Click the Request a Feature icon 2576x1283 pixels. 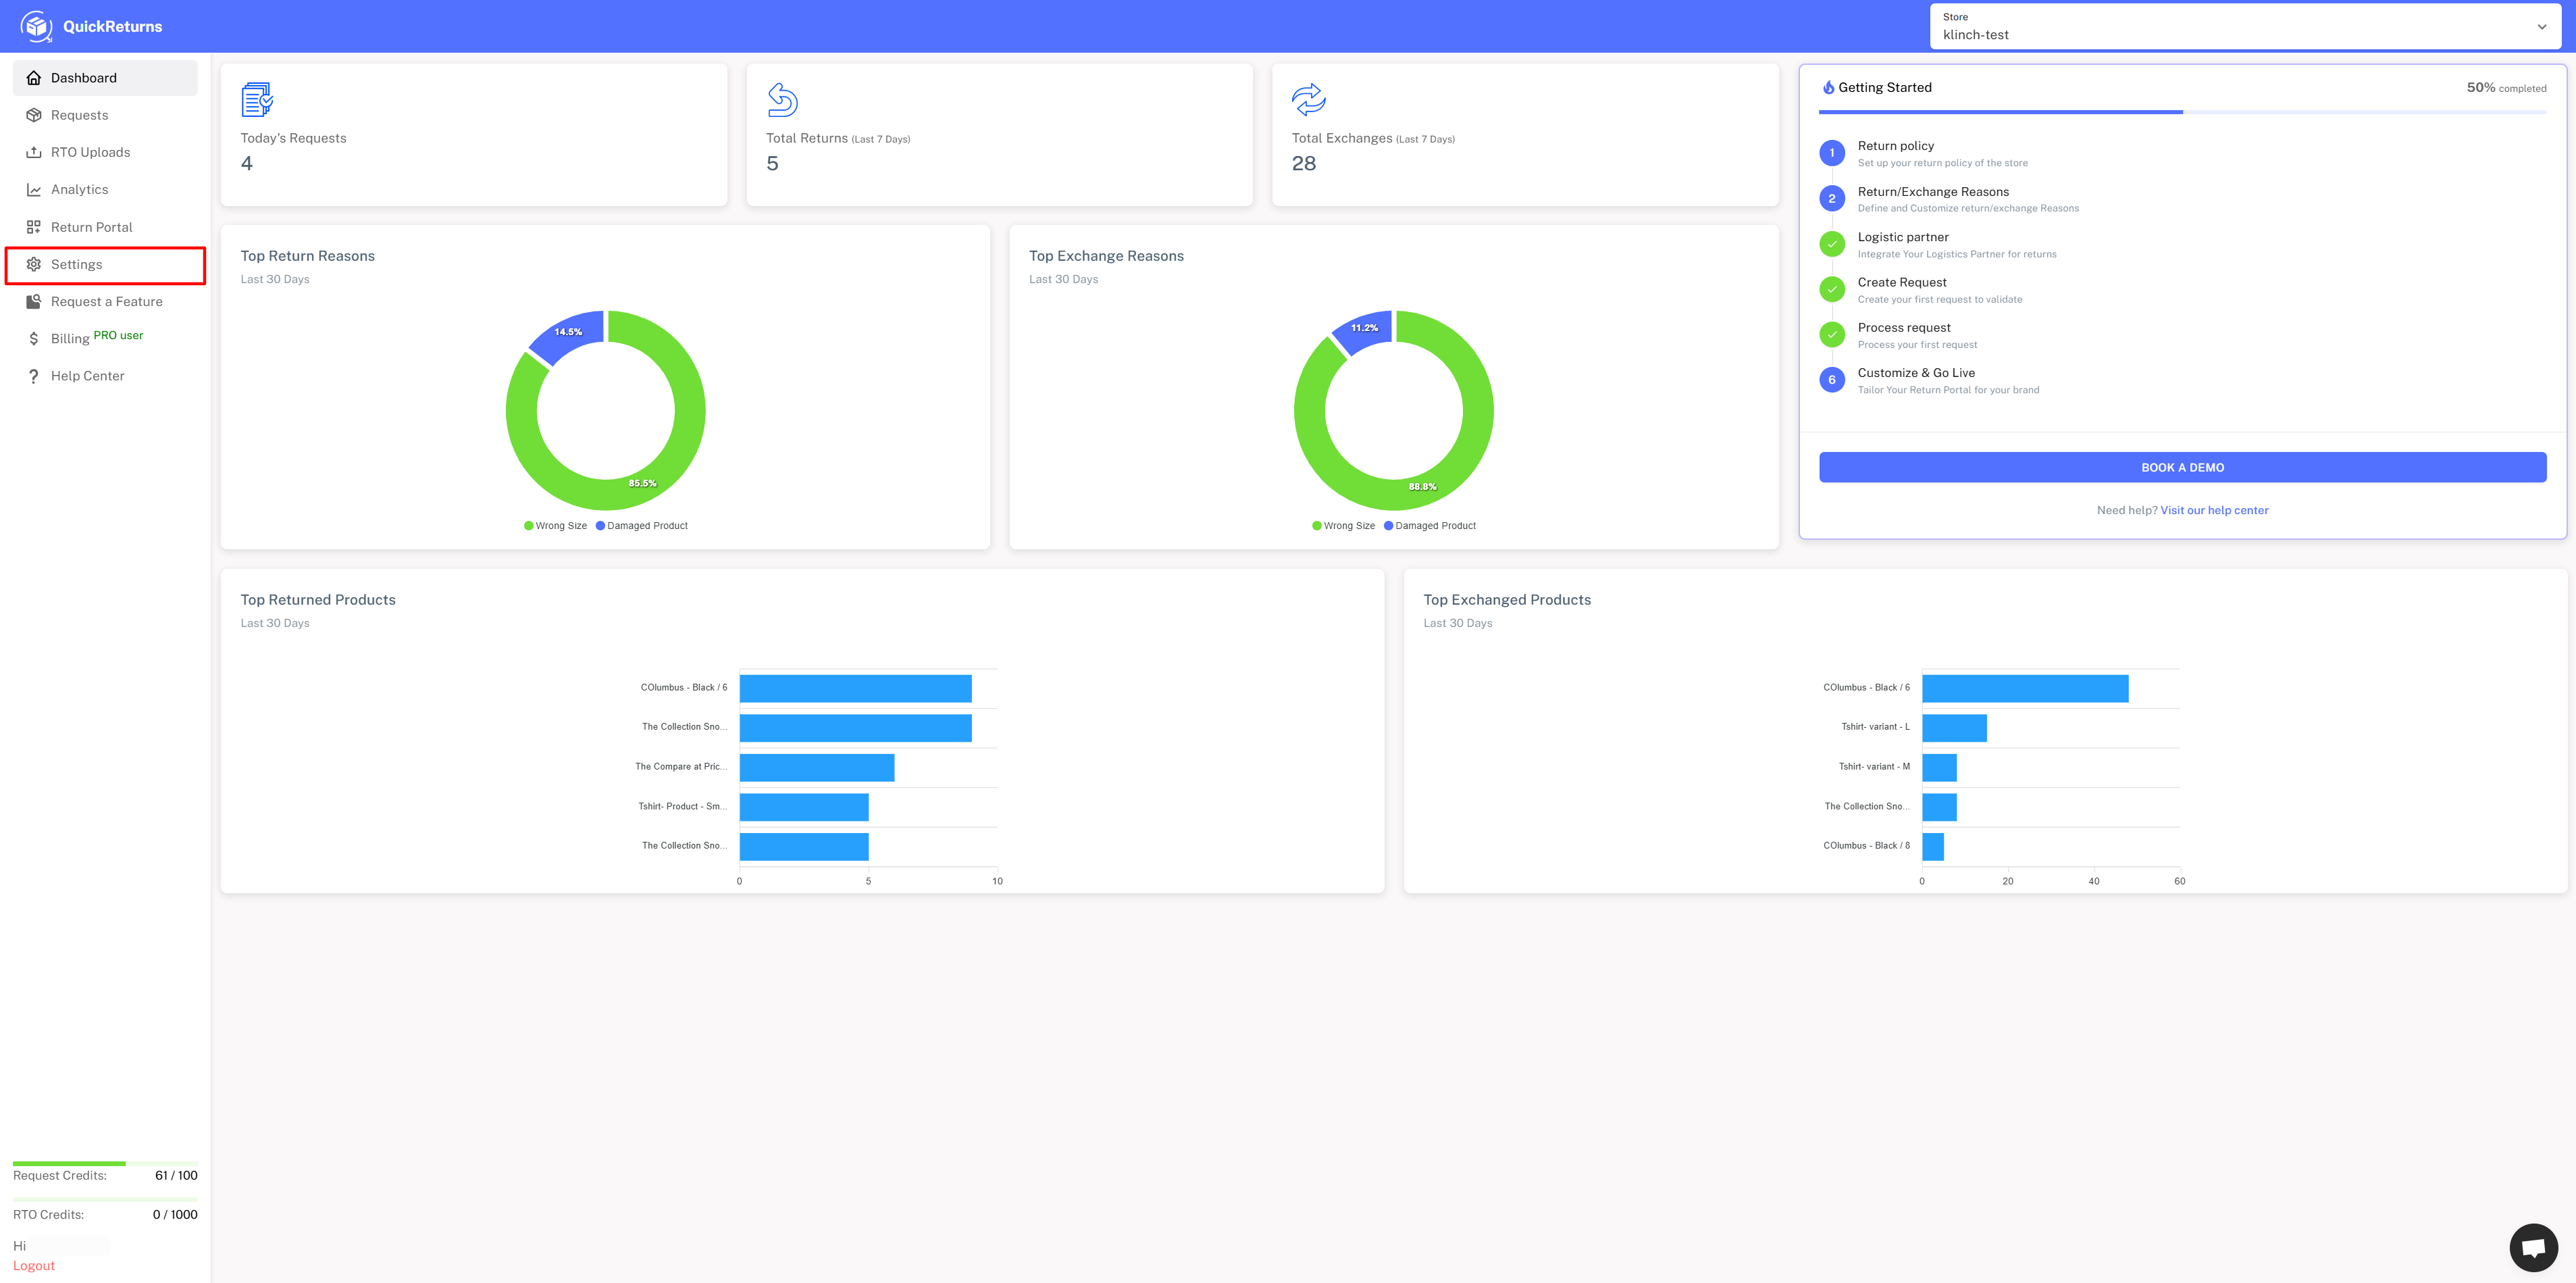pos(34,301)
